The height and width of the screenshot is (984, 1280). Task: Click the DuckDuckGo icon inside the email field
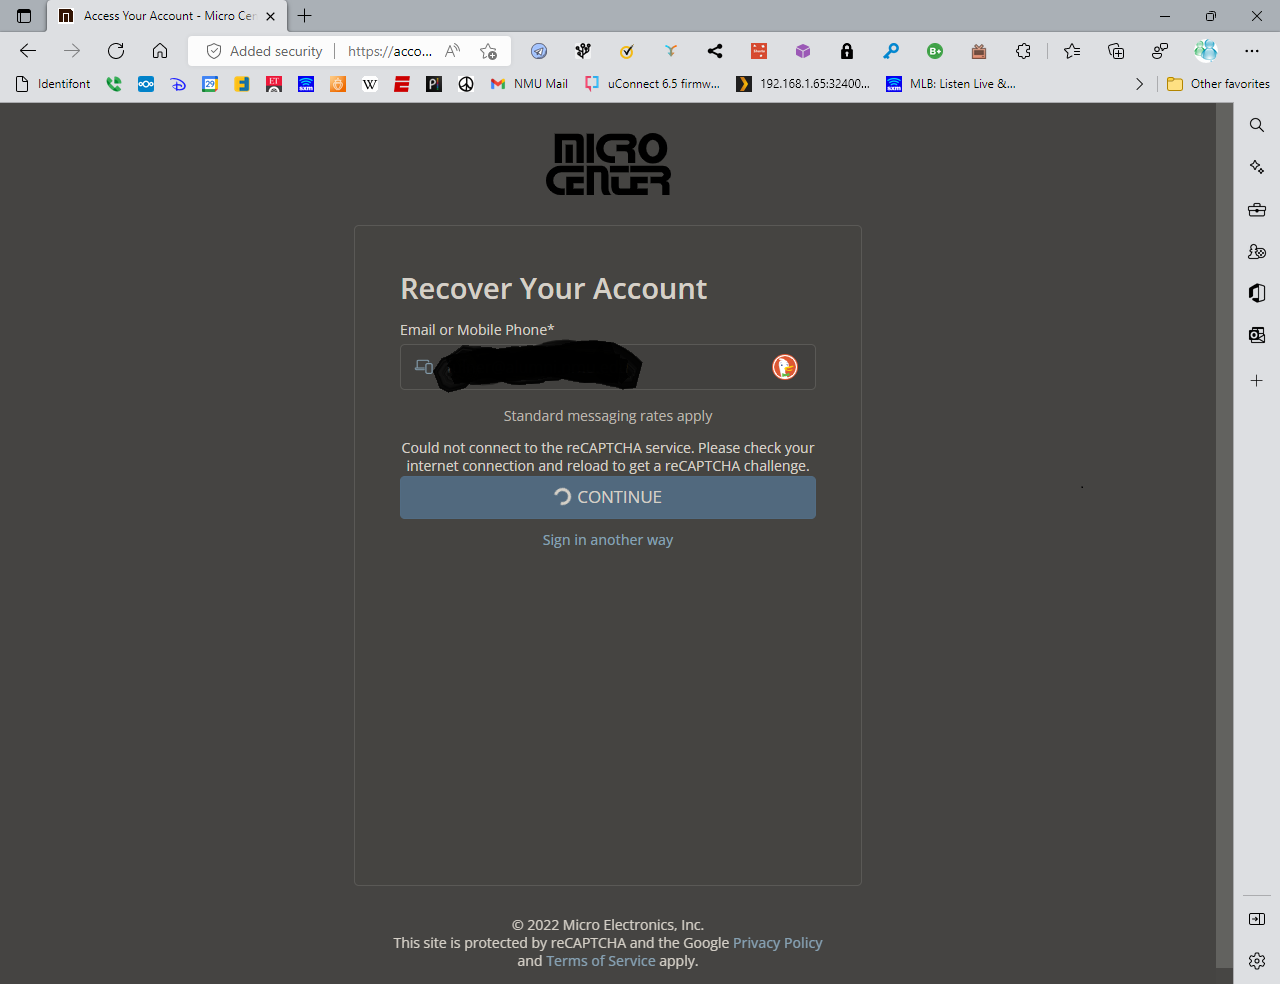pos(785,367)
